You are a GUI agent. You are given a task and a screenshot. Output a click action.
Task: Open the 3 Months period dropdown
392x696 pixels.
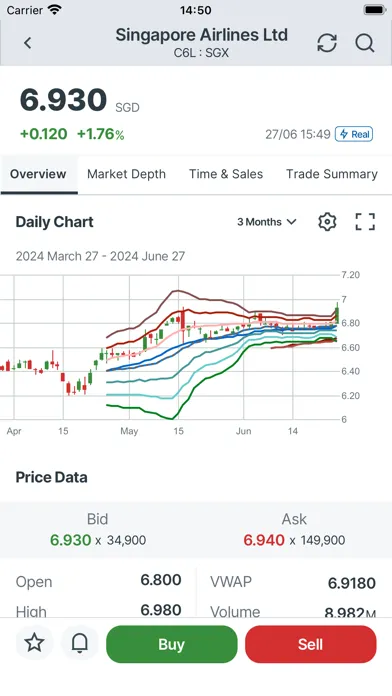coord(266,222)
